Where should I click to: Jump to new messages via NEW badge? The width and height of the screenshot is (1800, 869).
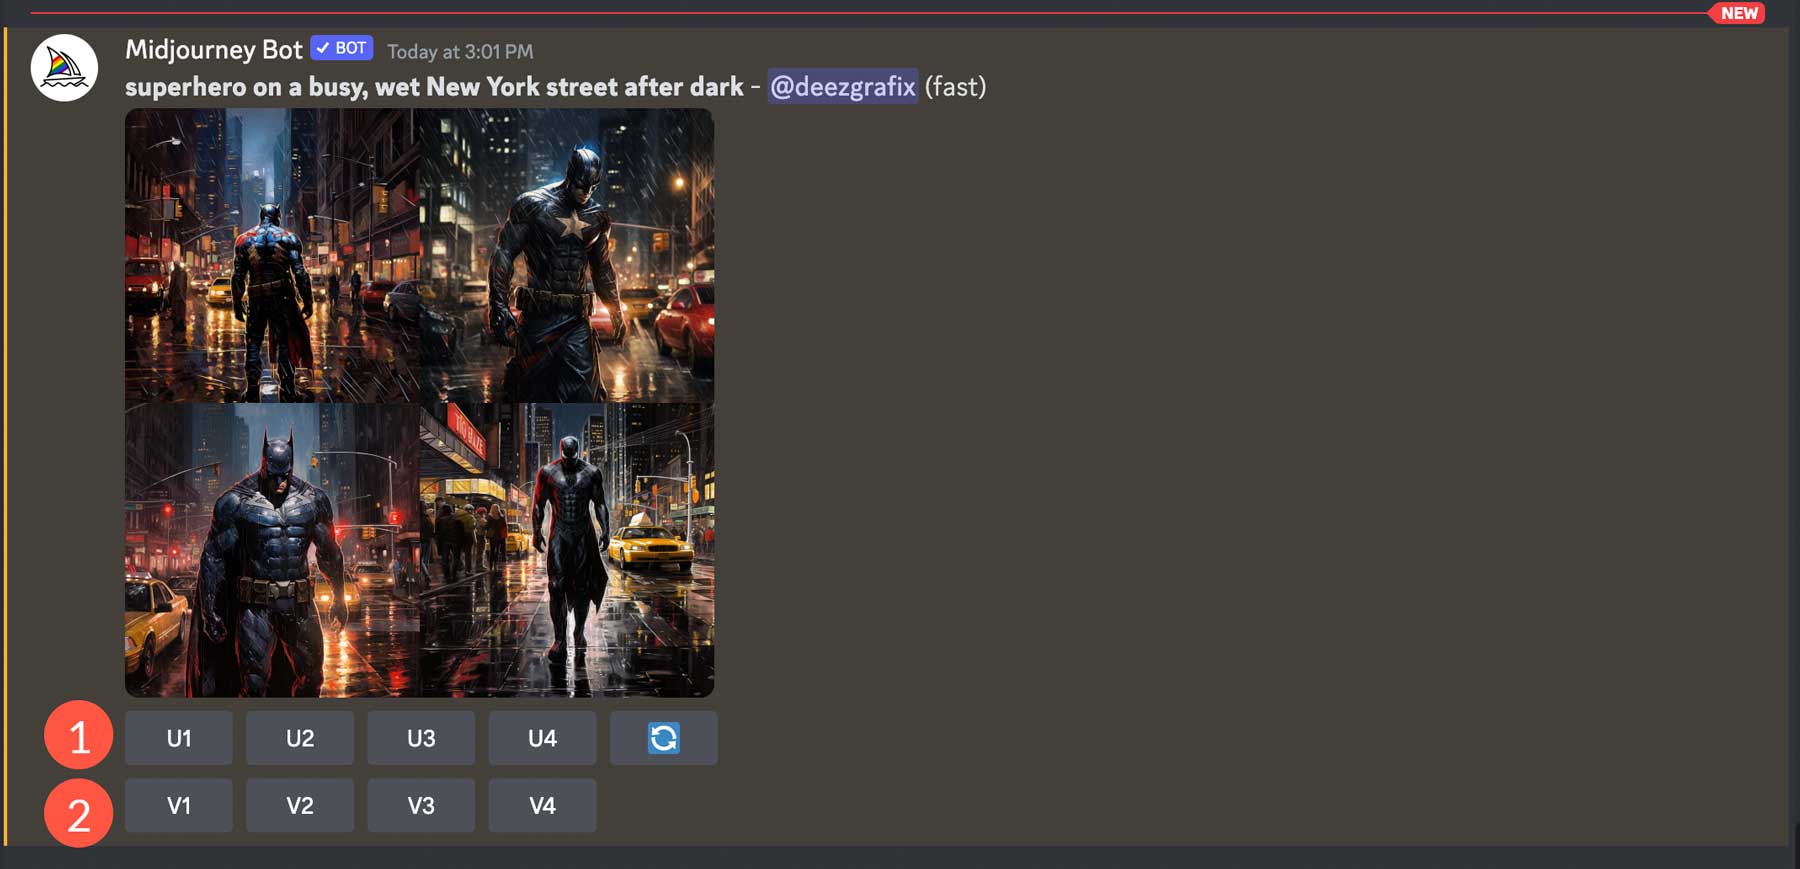click(1739, 13)
